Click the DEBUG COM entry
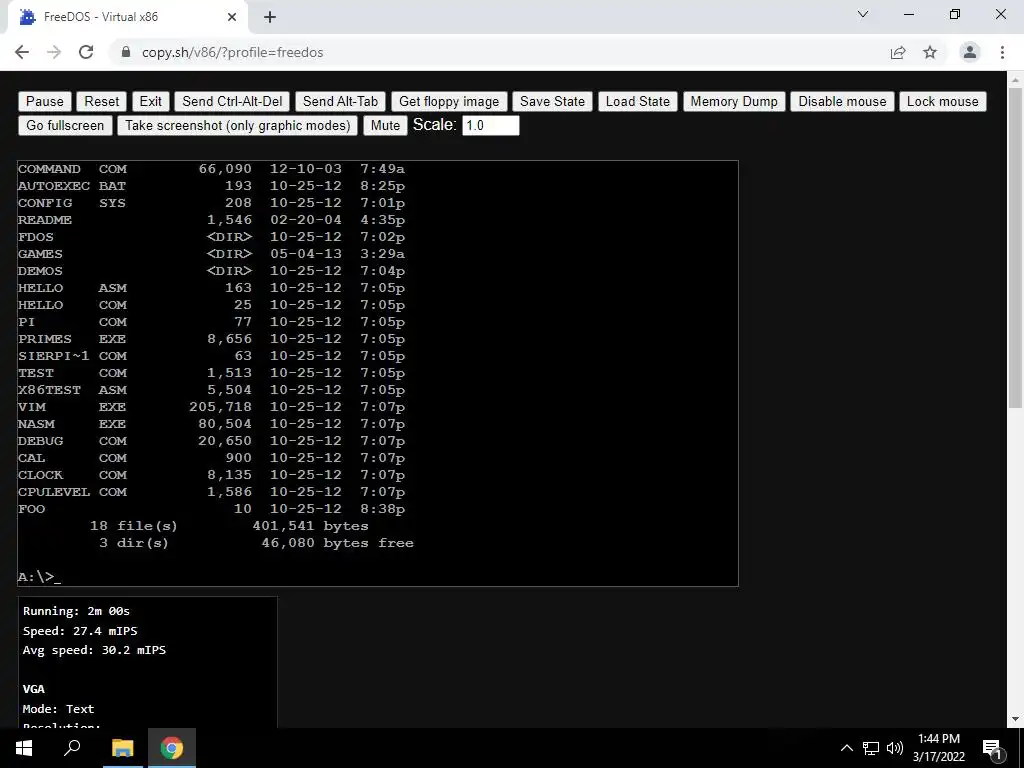 tap(211, 441)
